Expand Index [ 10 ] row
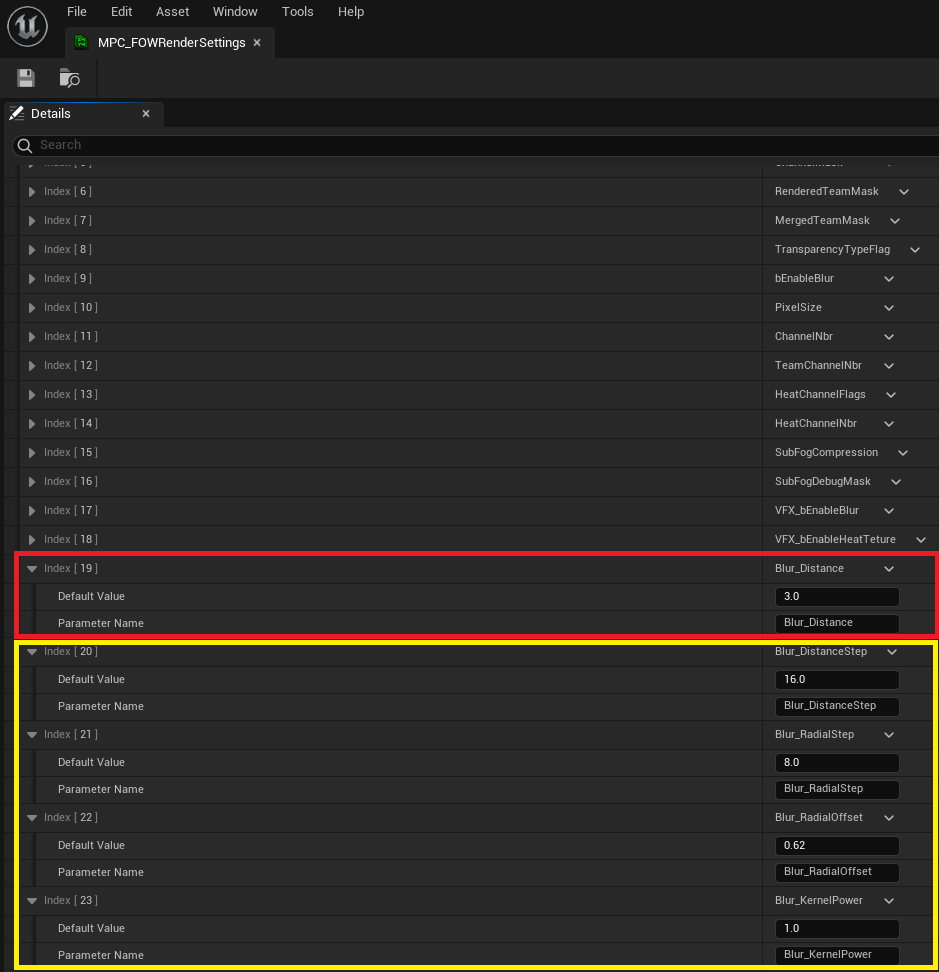939x972 pixels. coord(32,307)
